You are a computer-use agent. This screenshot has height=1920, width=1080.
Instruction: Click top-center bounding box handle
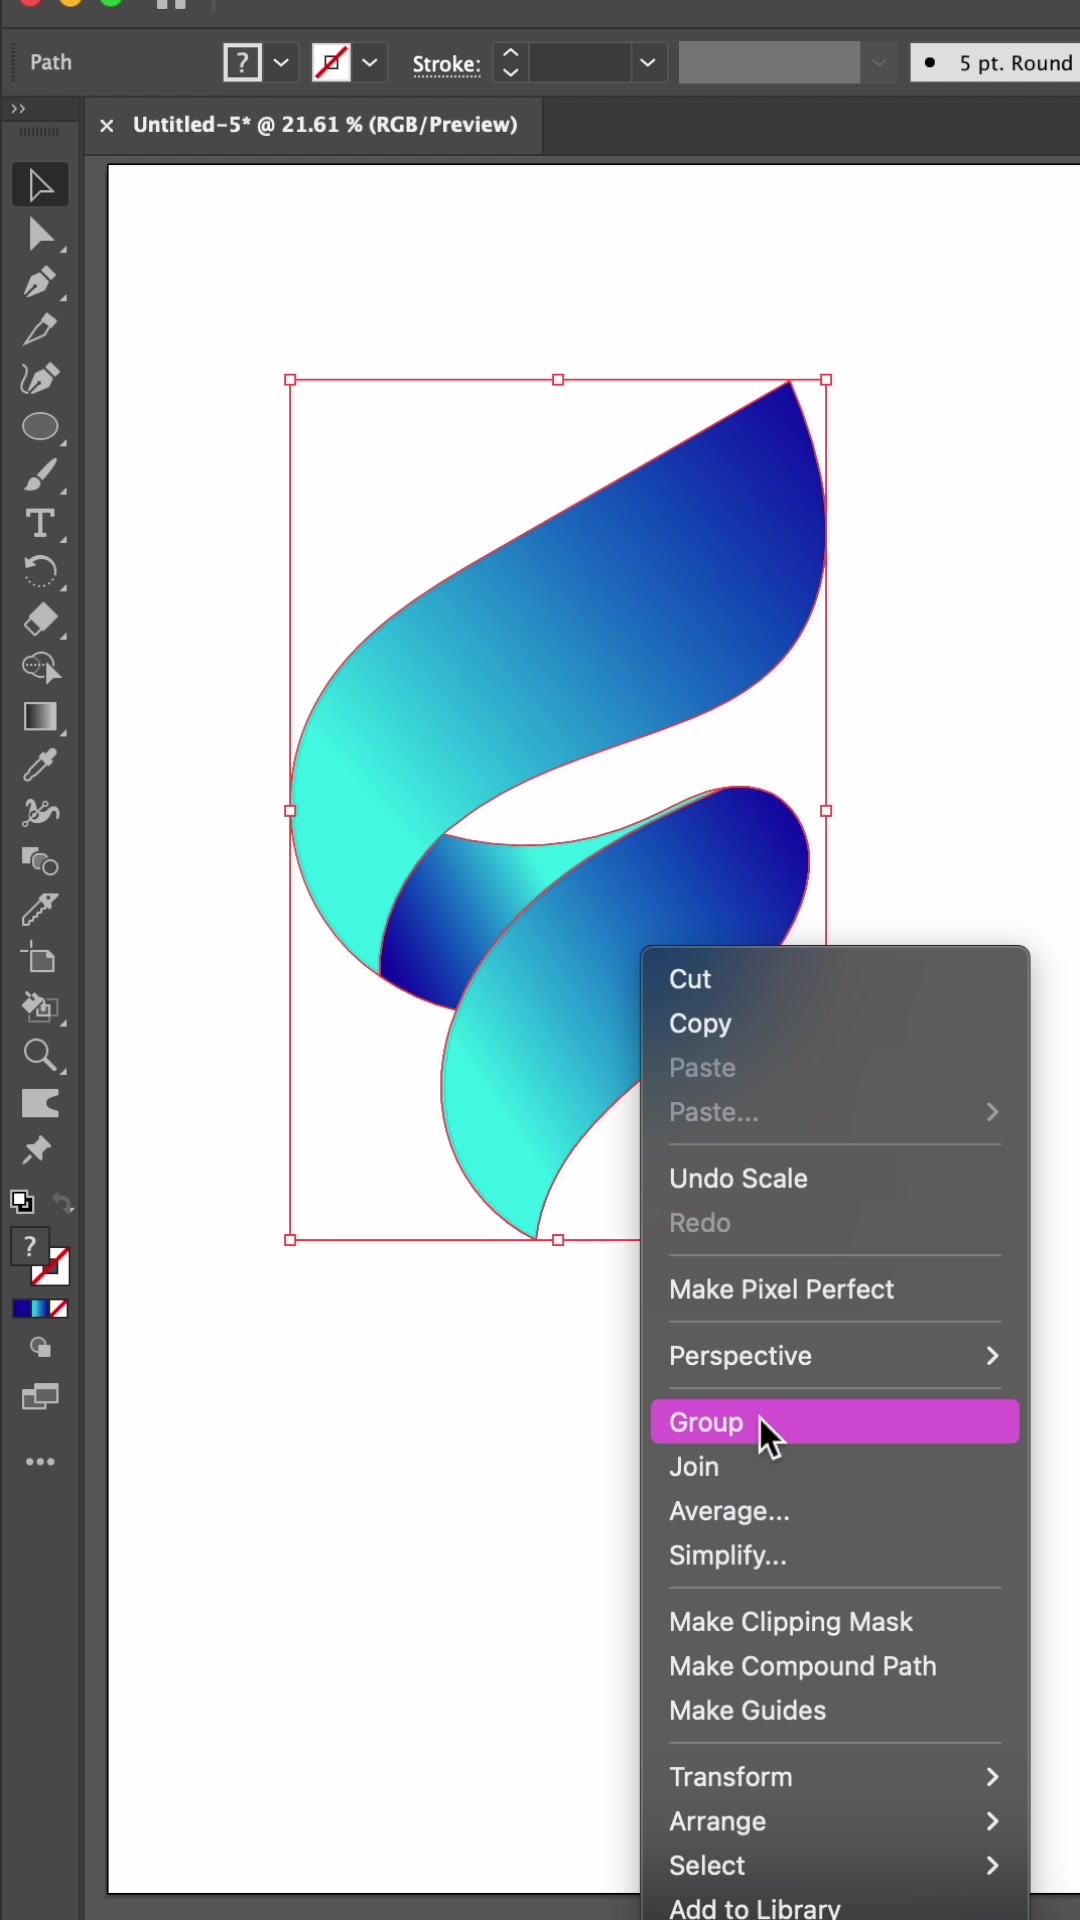click(558, 380)
